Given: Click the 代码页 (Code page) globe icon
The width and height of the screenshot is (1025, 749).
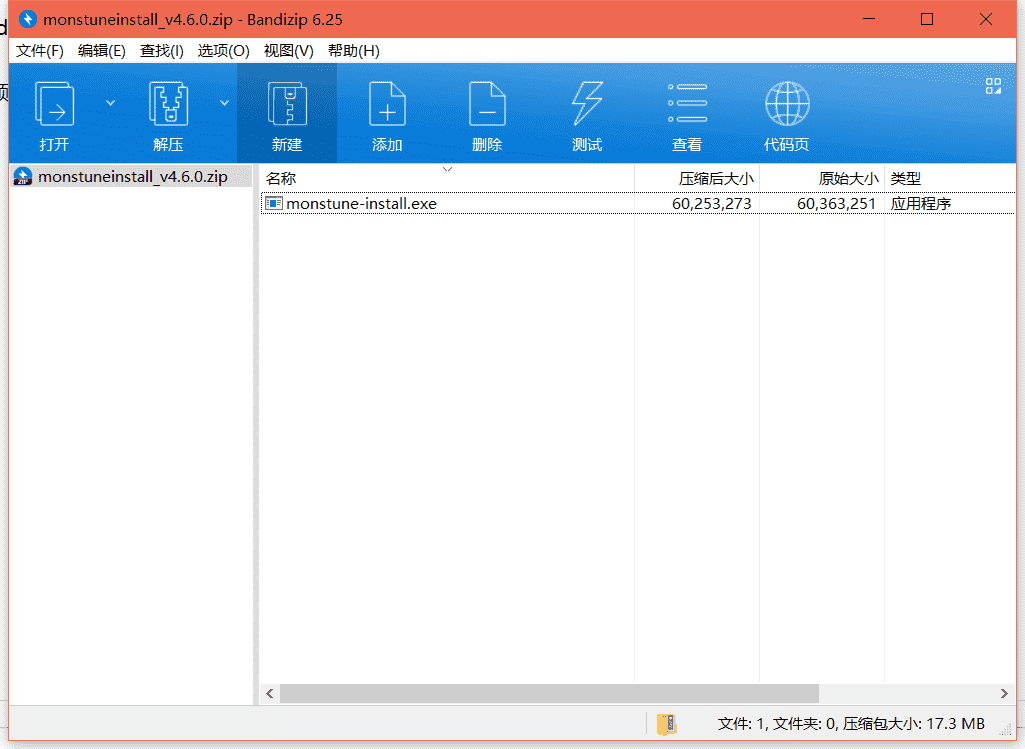Looking at the screenshot, I should [x=787, y=103].
